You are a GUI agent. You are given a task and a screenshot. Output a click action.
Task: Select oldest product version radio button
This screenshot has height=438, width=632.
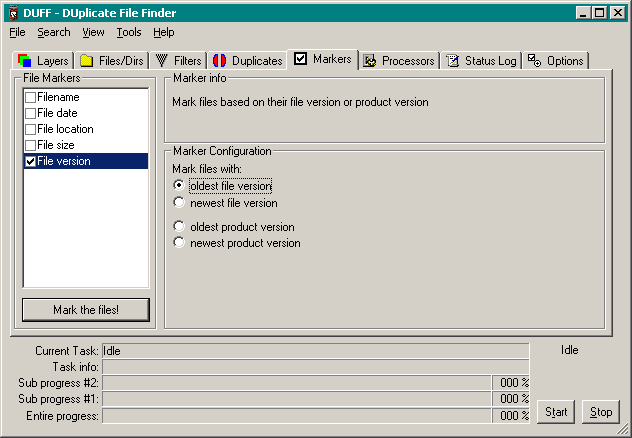[x=179, y=226]
